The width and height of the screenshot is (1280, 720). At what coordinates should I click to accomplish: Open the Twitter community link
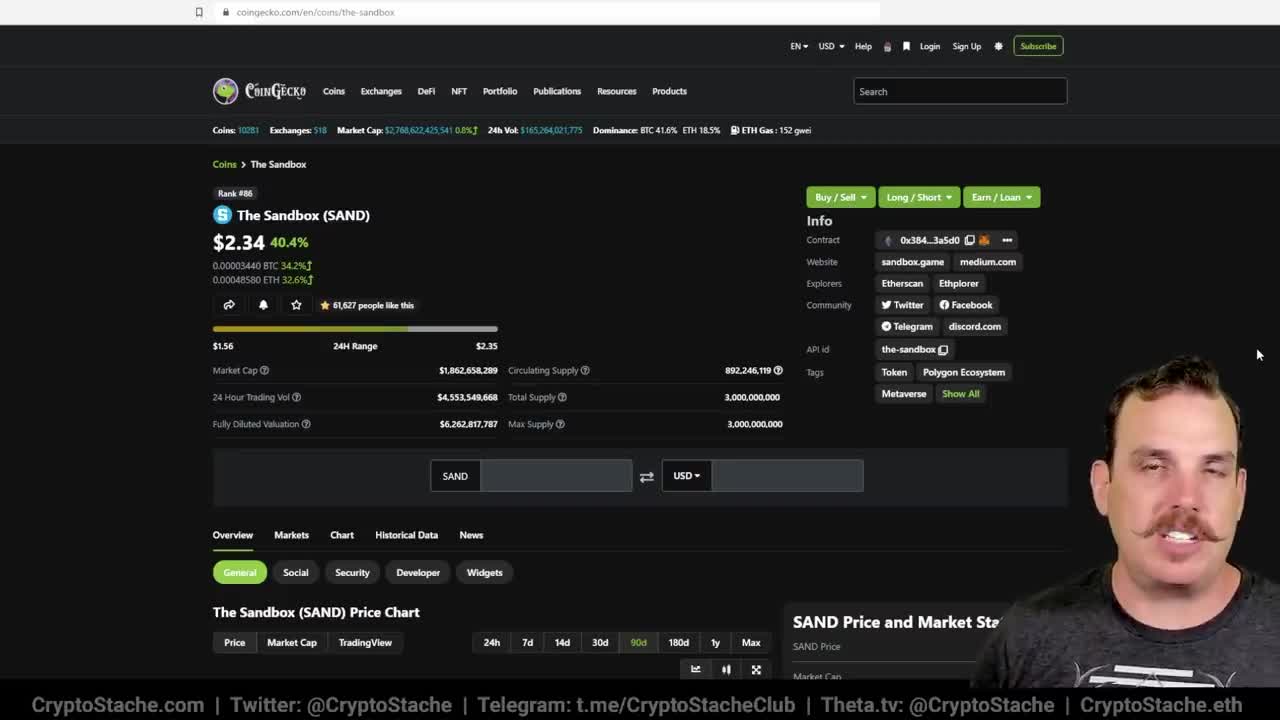pos(902,305)
